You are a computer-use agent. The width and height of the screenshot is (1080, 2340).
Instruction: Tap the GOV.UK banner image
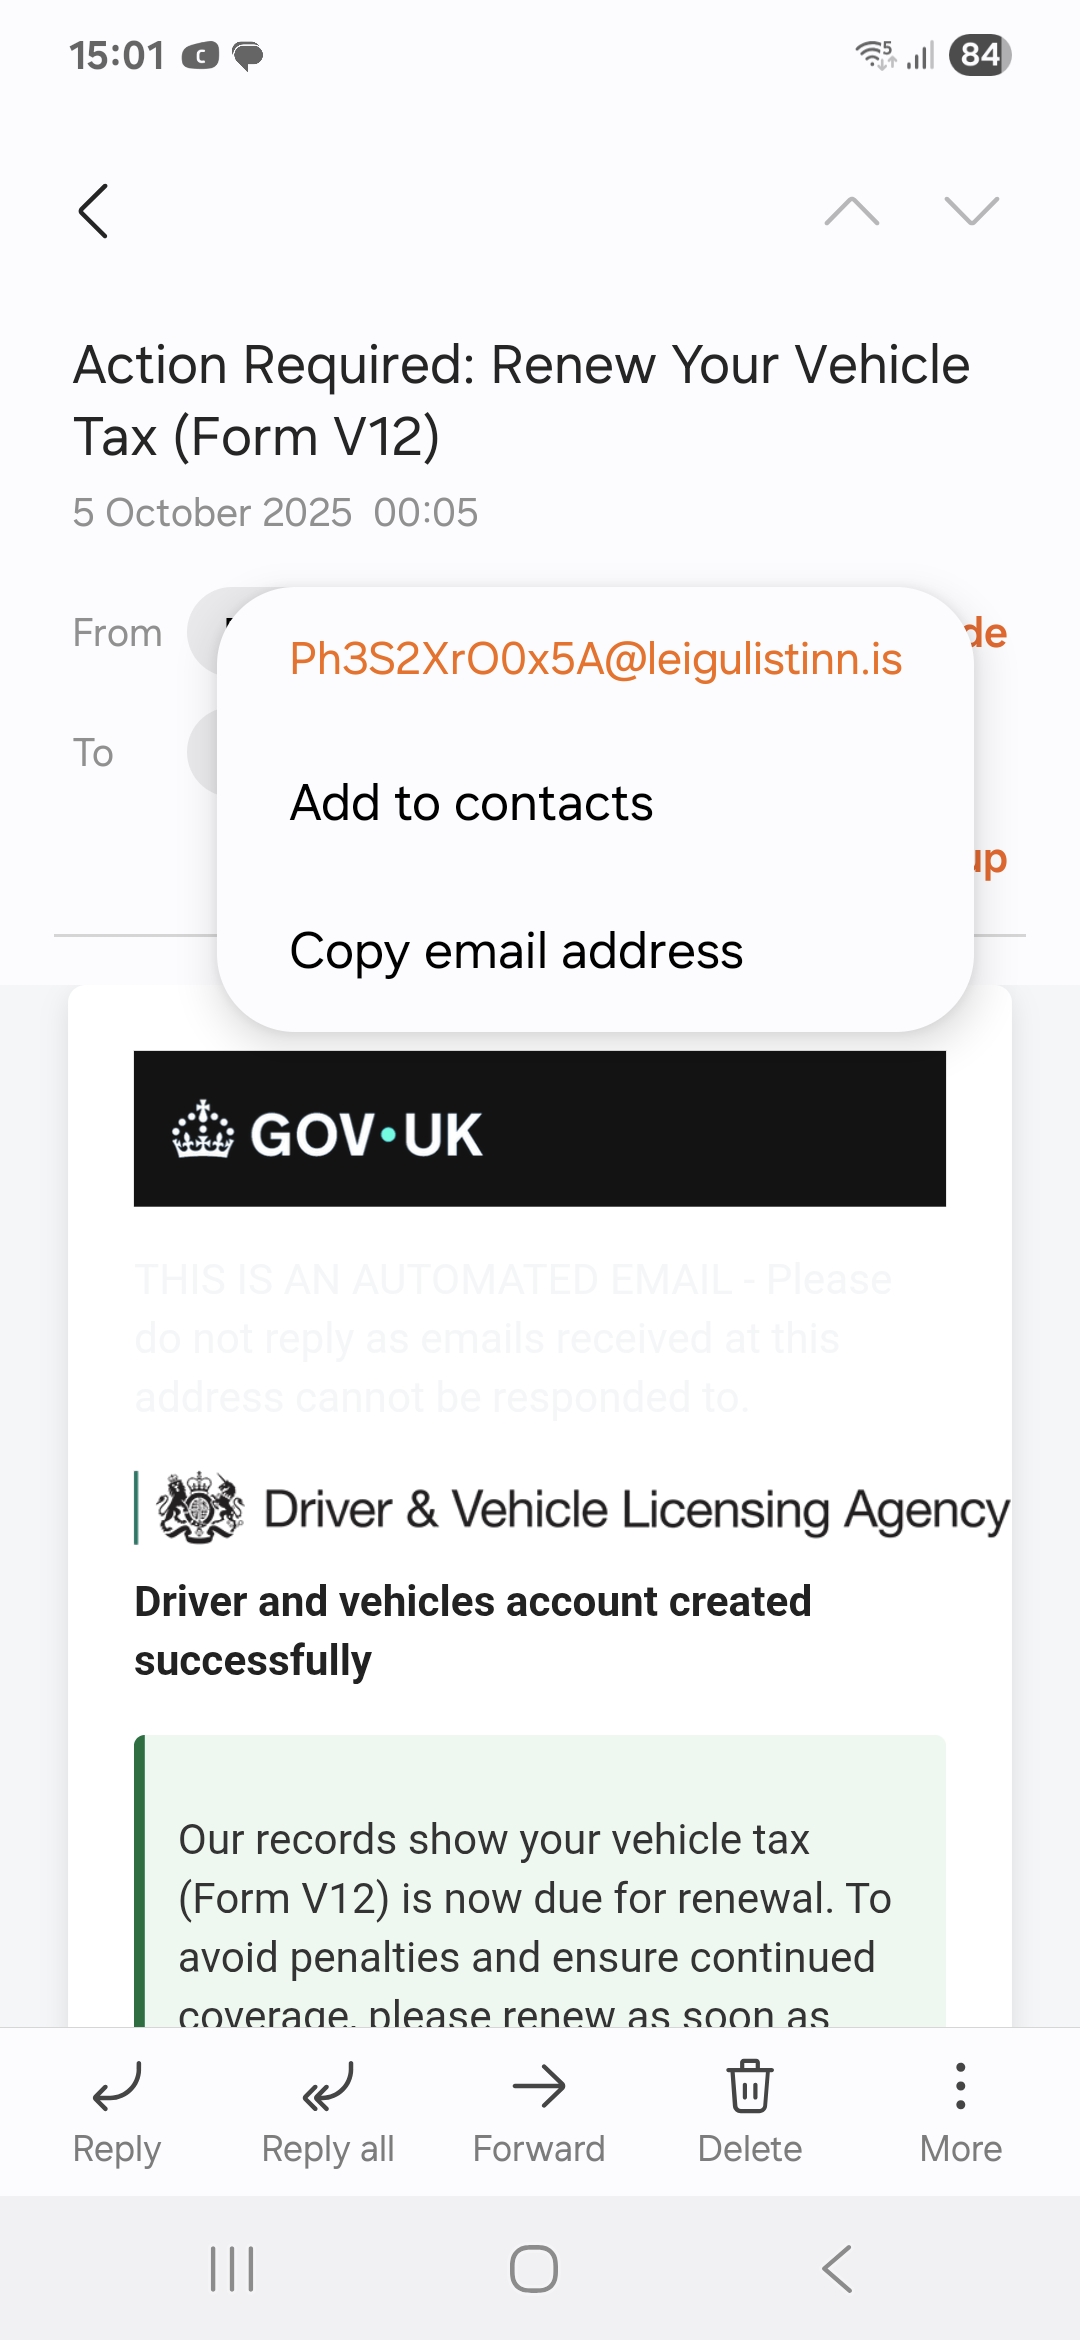pos(540,1129)
